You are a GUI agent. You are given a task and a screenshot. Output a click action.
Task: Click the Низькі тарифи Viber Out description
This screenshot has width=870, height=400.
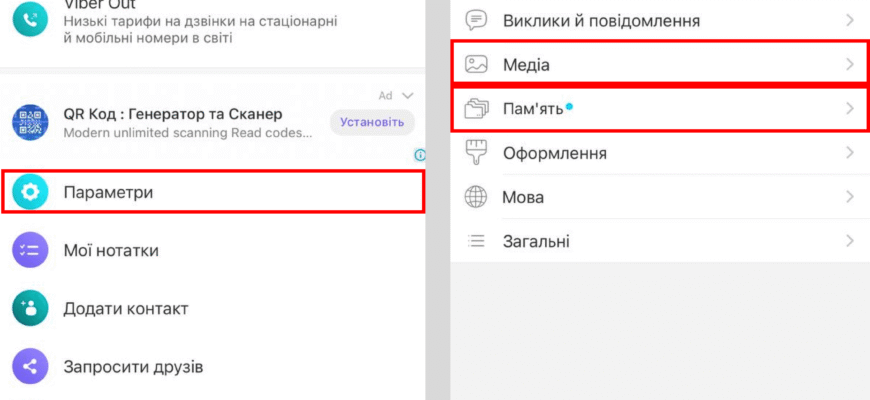coord(200,30)
